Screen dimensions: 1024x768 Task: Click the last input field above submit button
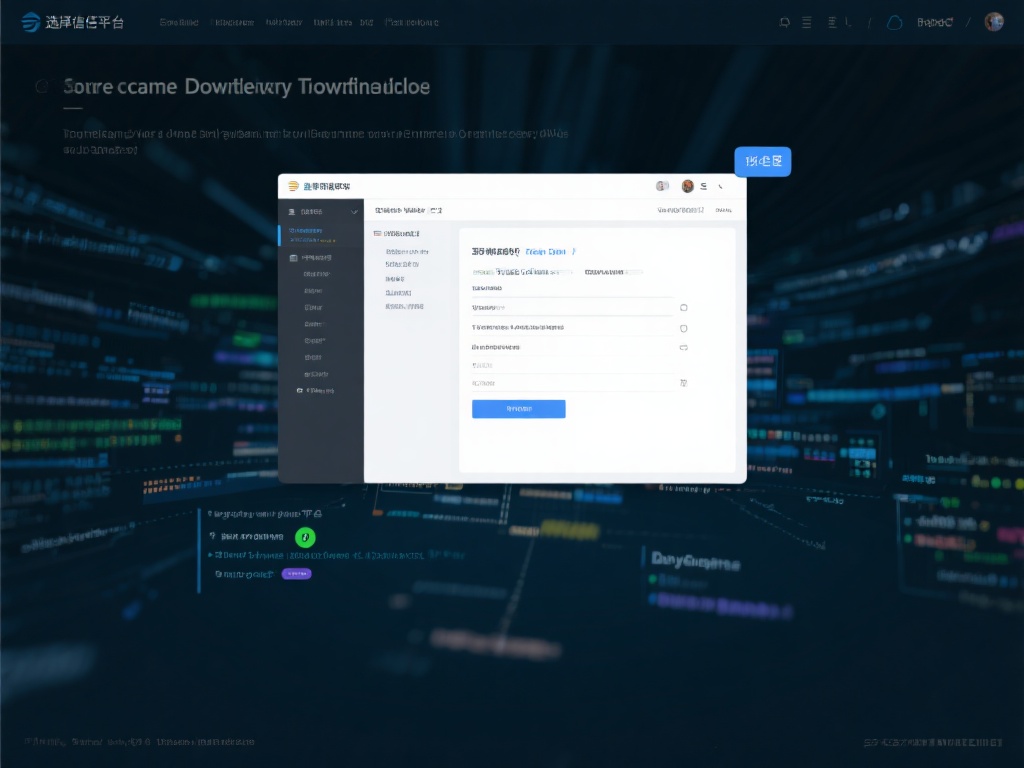pos(570,383)
